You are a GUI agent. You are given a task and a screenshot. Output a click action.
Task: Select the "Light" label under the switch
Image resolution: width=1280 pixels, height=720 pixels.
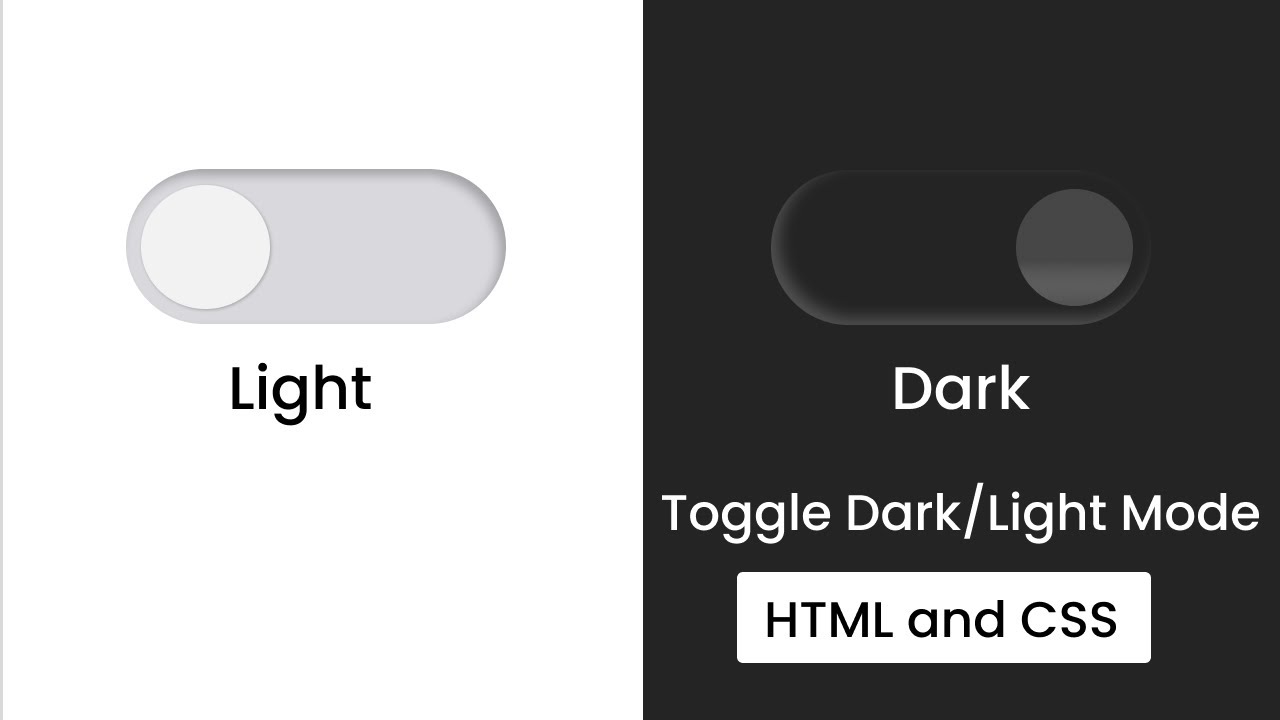pyautogui.click(x=300, y=389)
